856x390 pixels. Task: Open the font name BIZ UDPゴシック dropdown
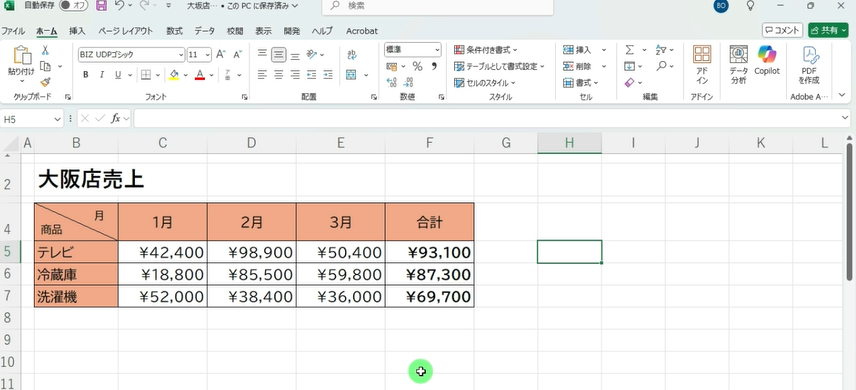tap(181, 55)
